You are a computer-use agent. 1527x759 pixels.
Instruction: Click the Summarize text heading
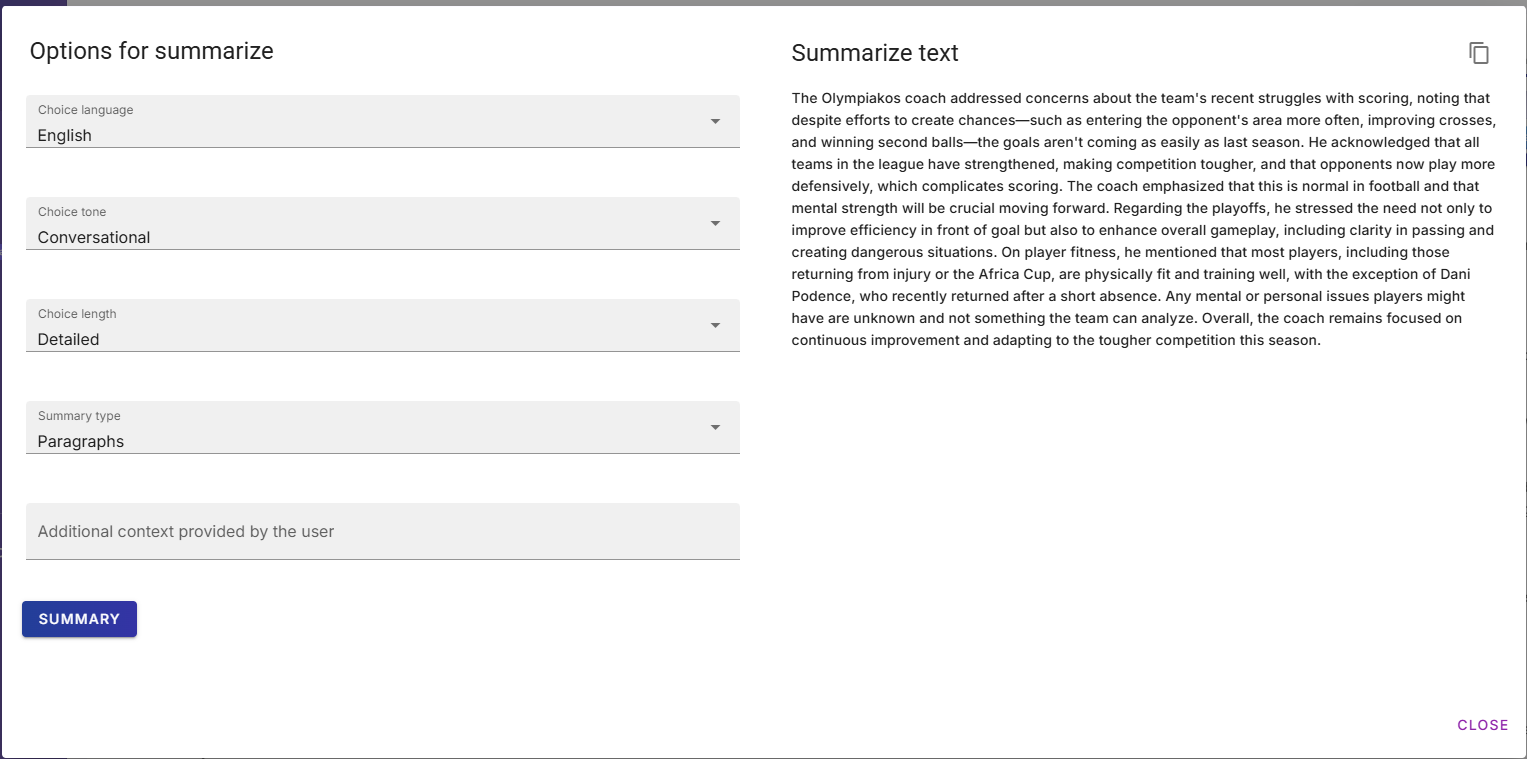click(874, 53)
